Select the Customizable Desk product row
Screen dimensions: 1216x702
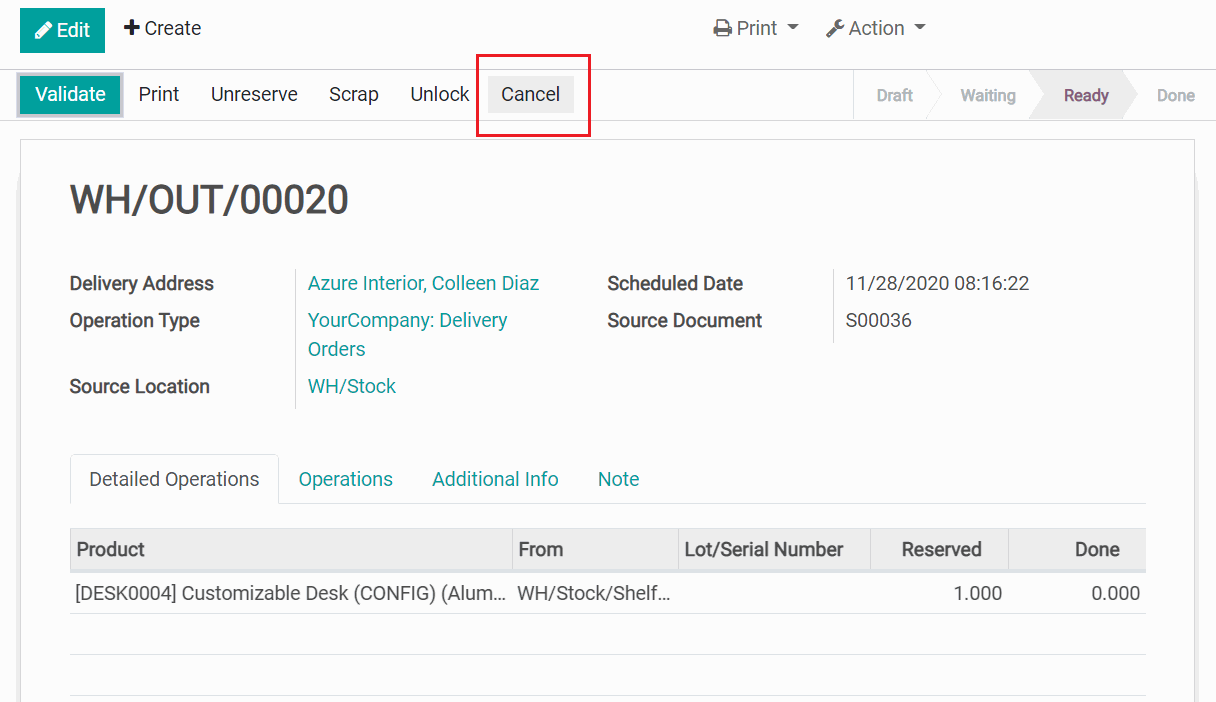290,593
